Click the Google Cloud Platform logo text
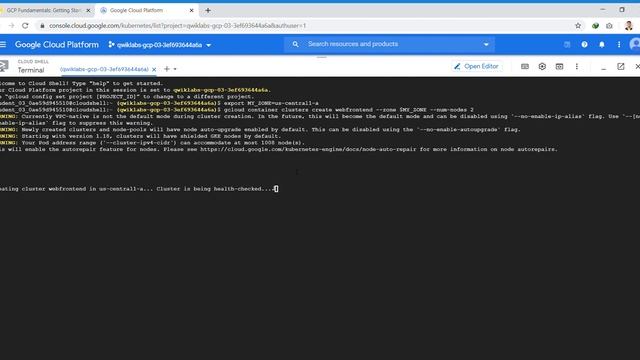 click(x=57, y=44)
